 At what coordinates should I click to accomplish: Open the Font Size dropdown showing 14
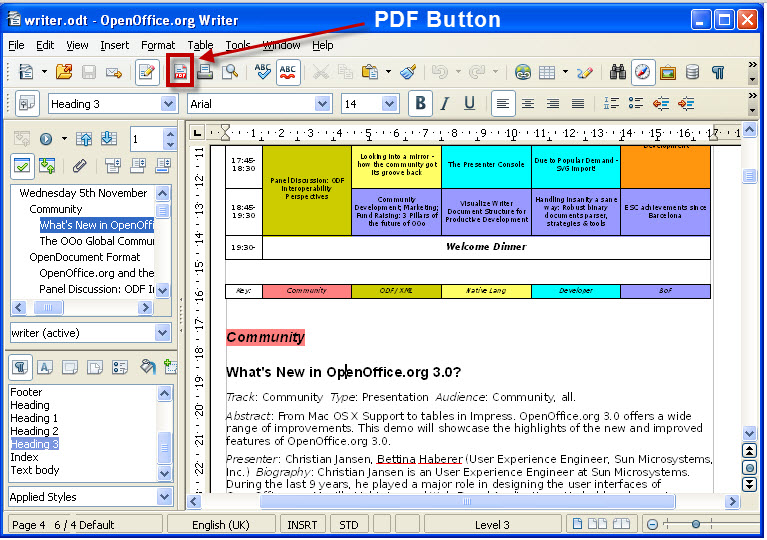coord(389,104)
